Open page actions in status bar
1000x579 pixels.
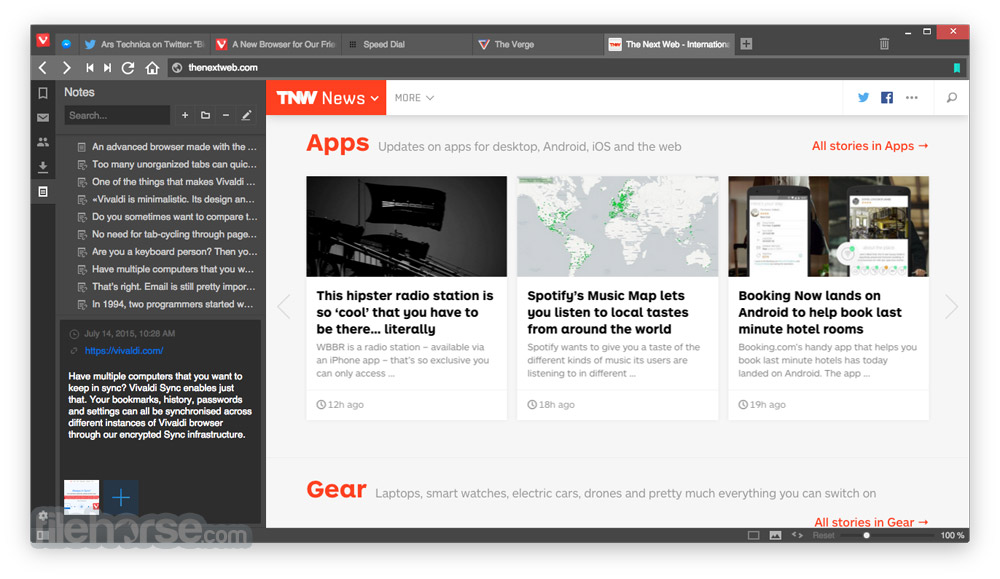pyautogui.click(x=797, y=535)
